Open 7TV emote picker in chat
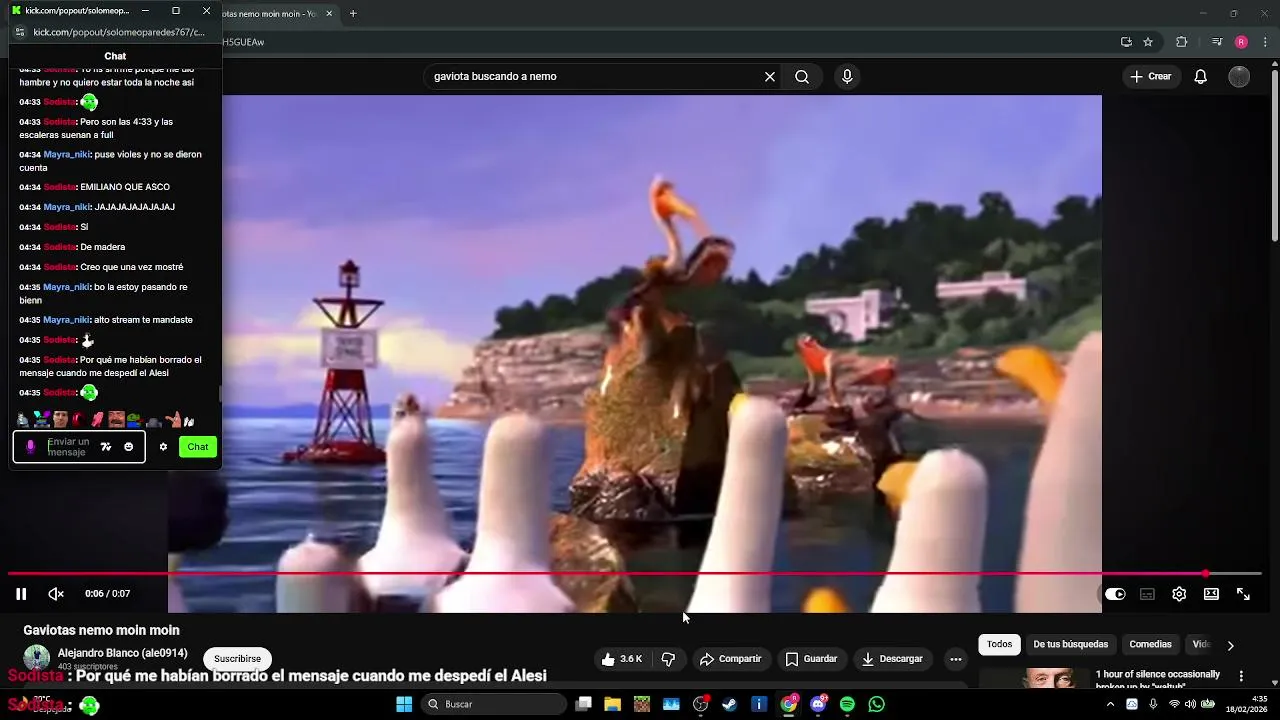1280x720 pixels. pyautogui.click(x=106, y=447)
